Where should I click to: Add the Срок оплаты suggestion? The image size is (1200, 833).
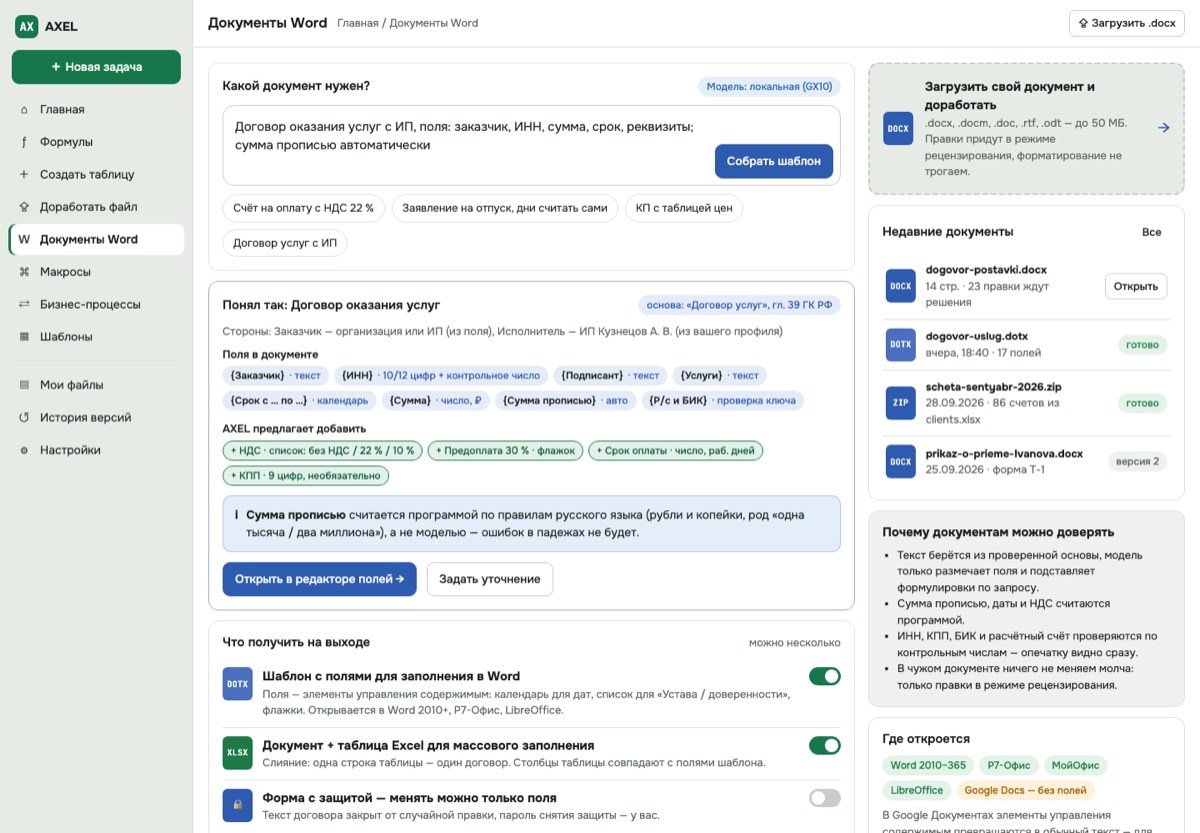coord(676,450)
